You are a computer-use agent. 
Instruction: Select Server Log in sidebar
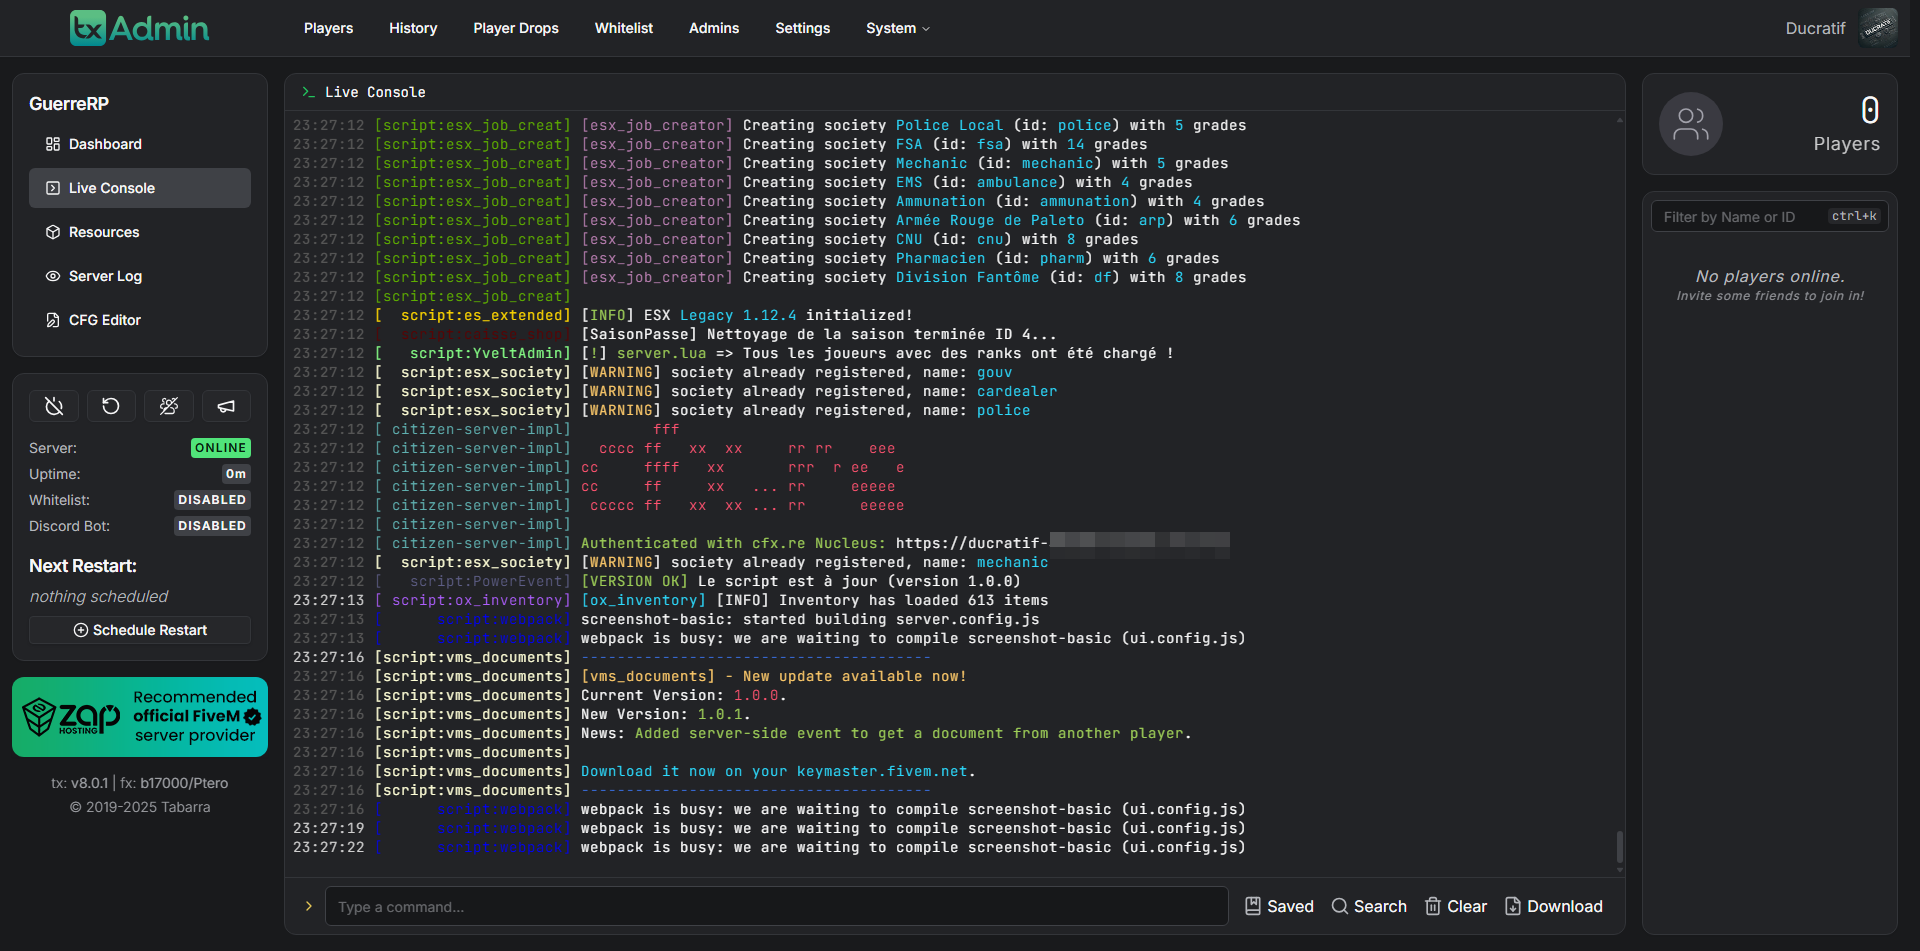[x=105, y=276]
